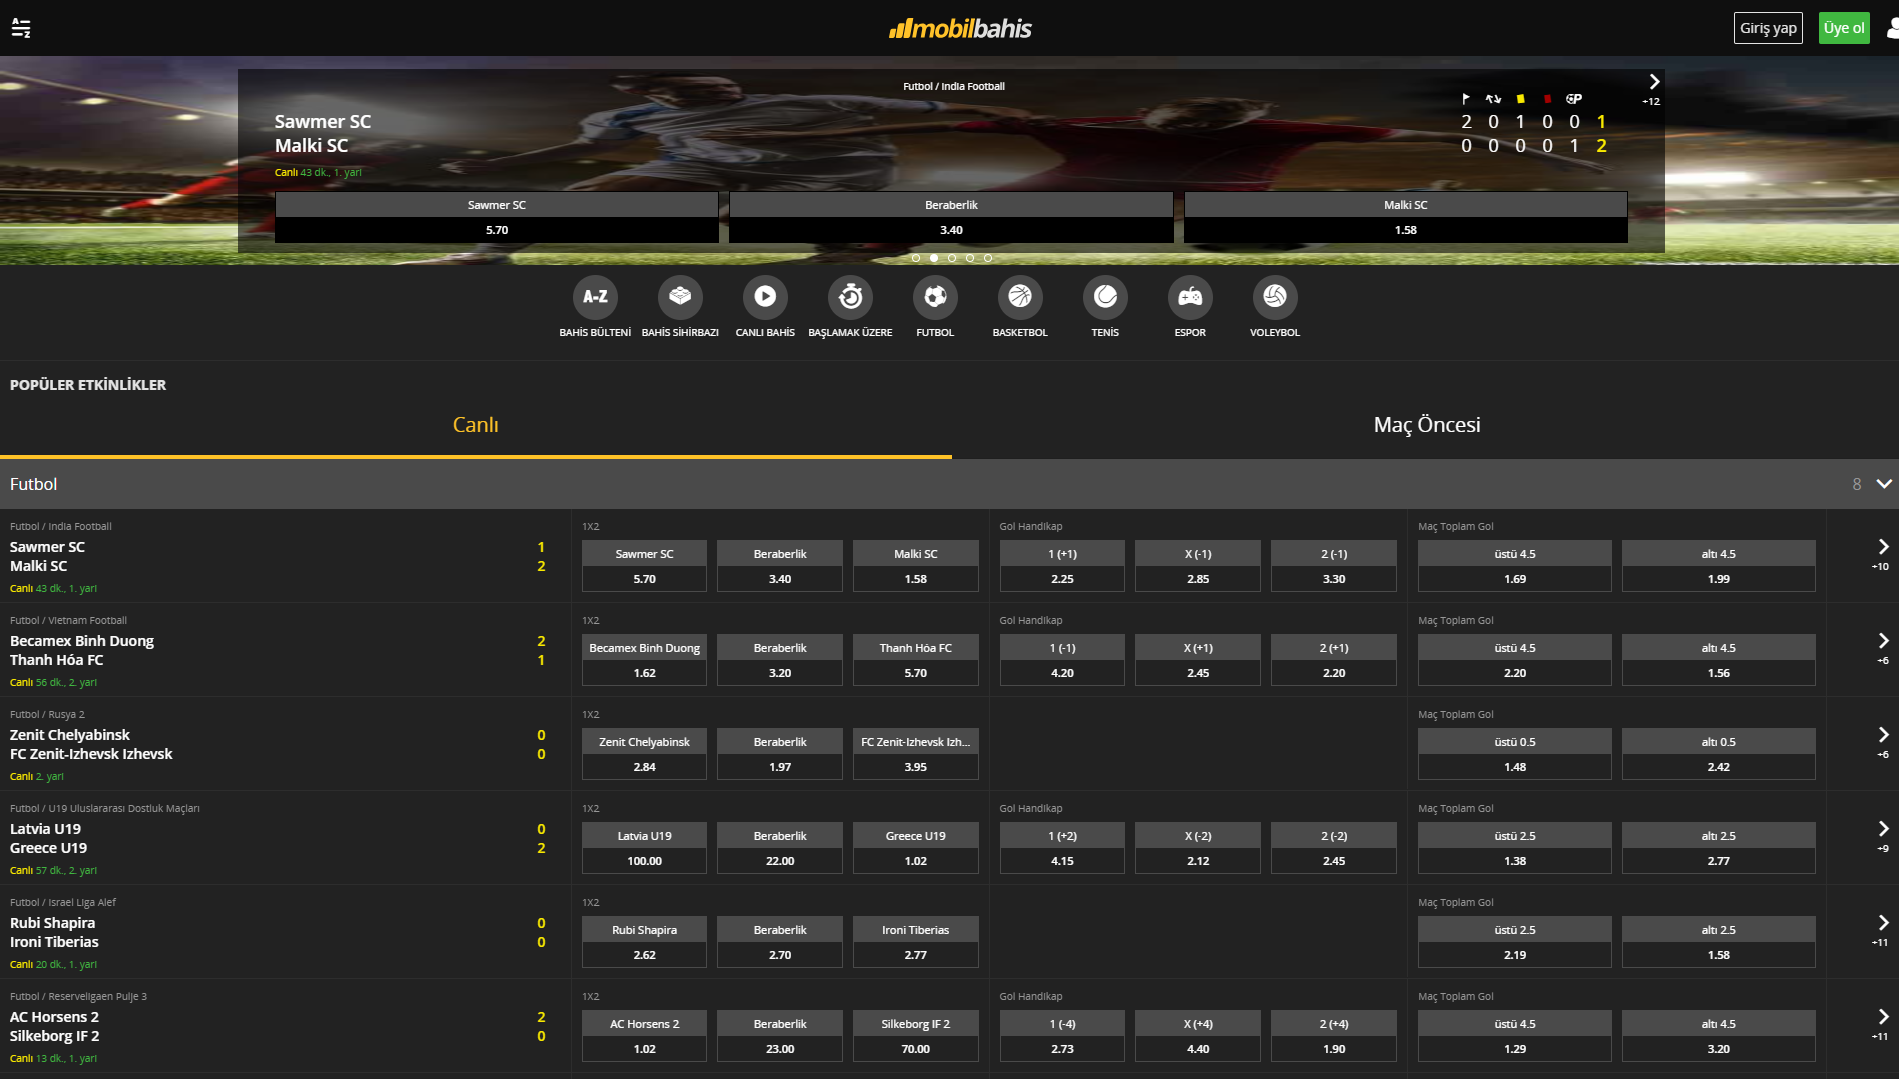Collapse the Futbol section chevron
The height and width of the screenshot is (1079, 1899).
click(x=1884, y=484)
